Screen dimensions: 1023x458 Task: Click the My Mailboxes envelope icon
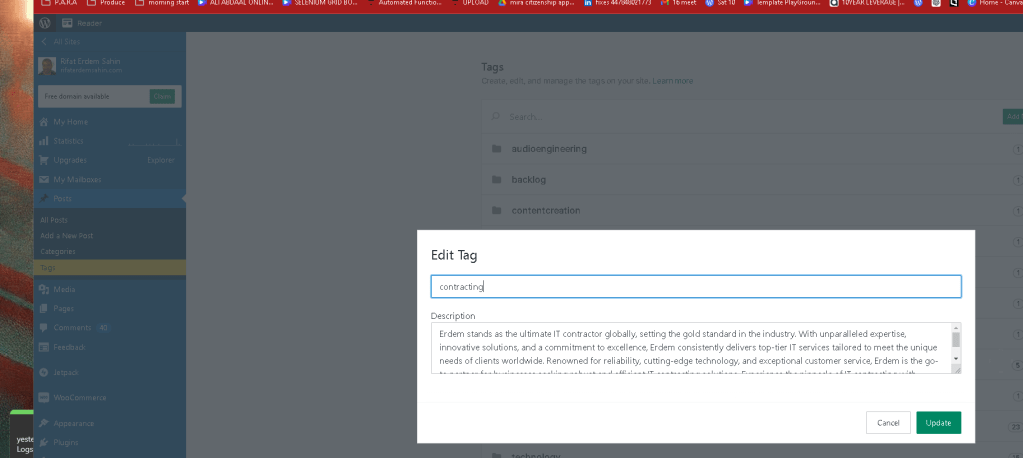pyautogui.click(x=44, y=179)
